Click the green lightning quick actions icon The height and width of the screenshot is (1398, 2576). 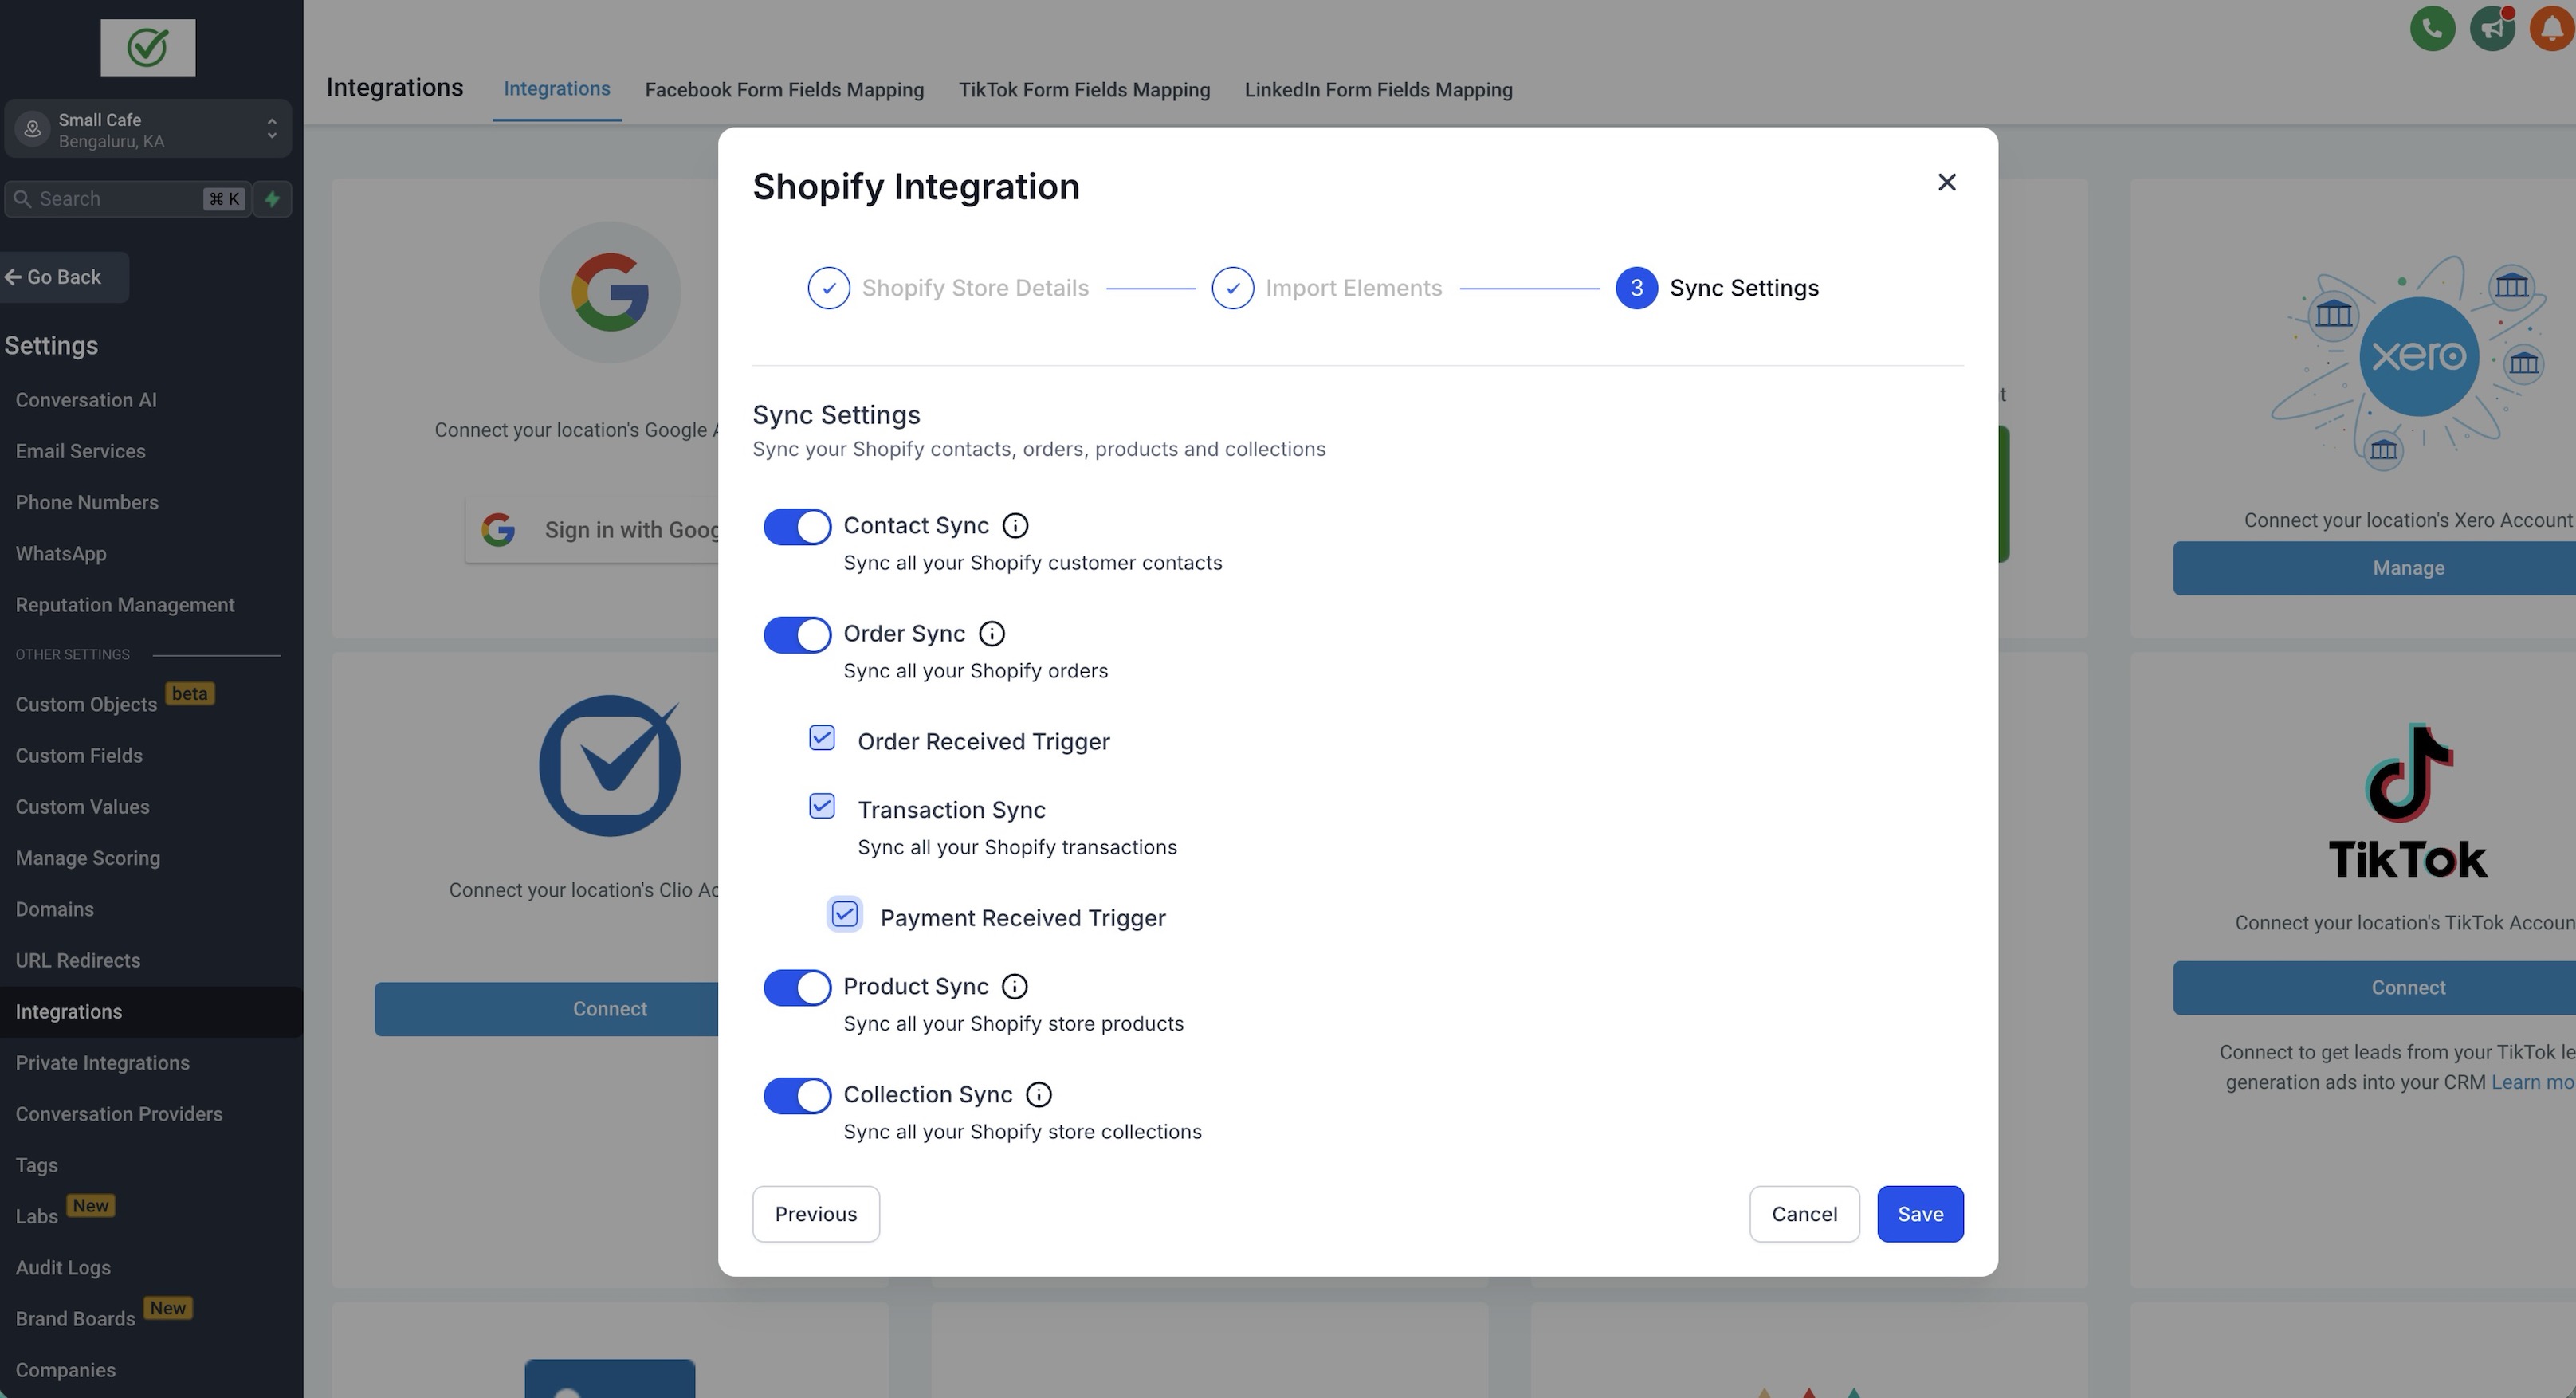pyautogui.click(x=272, y=199)
